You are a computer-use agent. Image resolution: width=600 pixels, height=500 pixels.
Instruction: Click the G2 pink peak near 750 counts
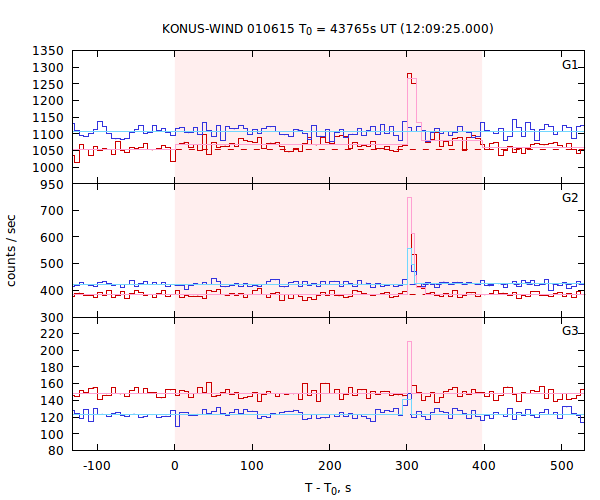click(409, 198)
